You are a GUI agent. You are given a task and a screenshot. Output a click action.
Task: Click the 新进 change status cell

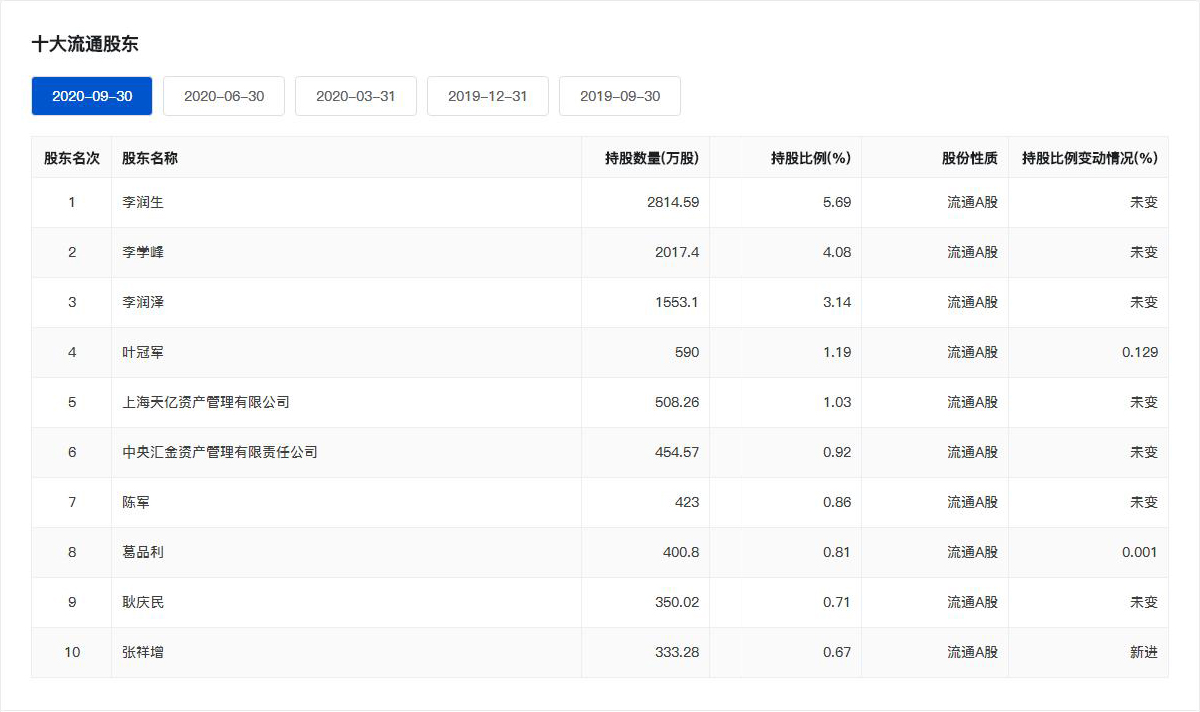1143,652
